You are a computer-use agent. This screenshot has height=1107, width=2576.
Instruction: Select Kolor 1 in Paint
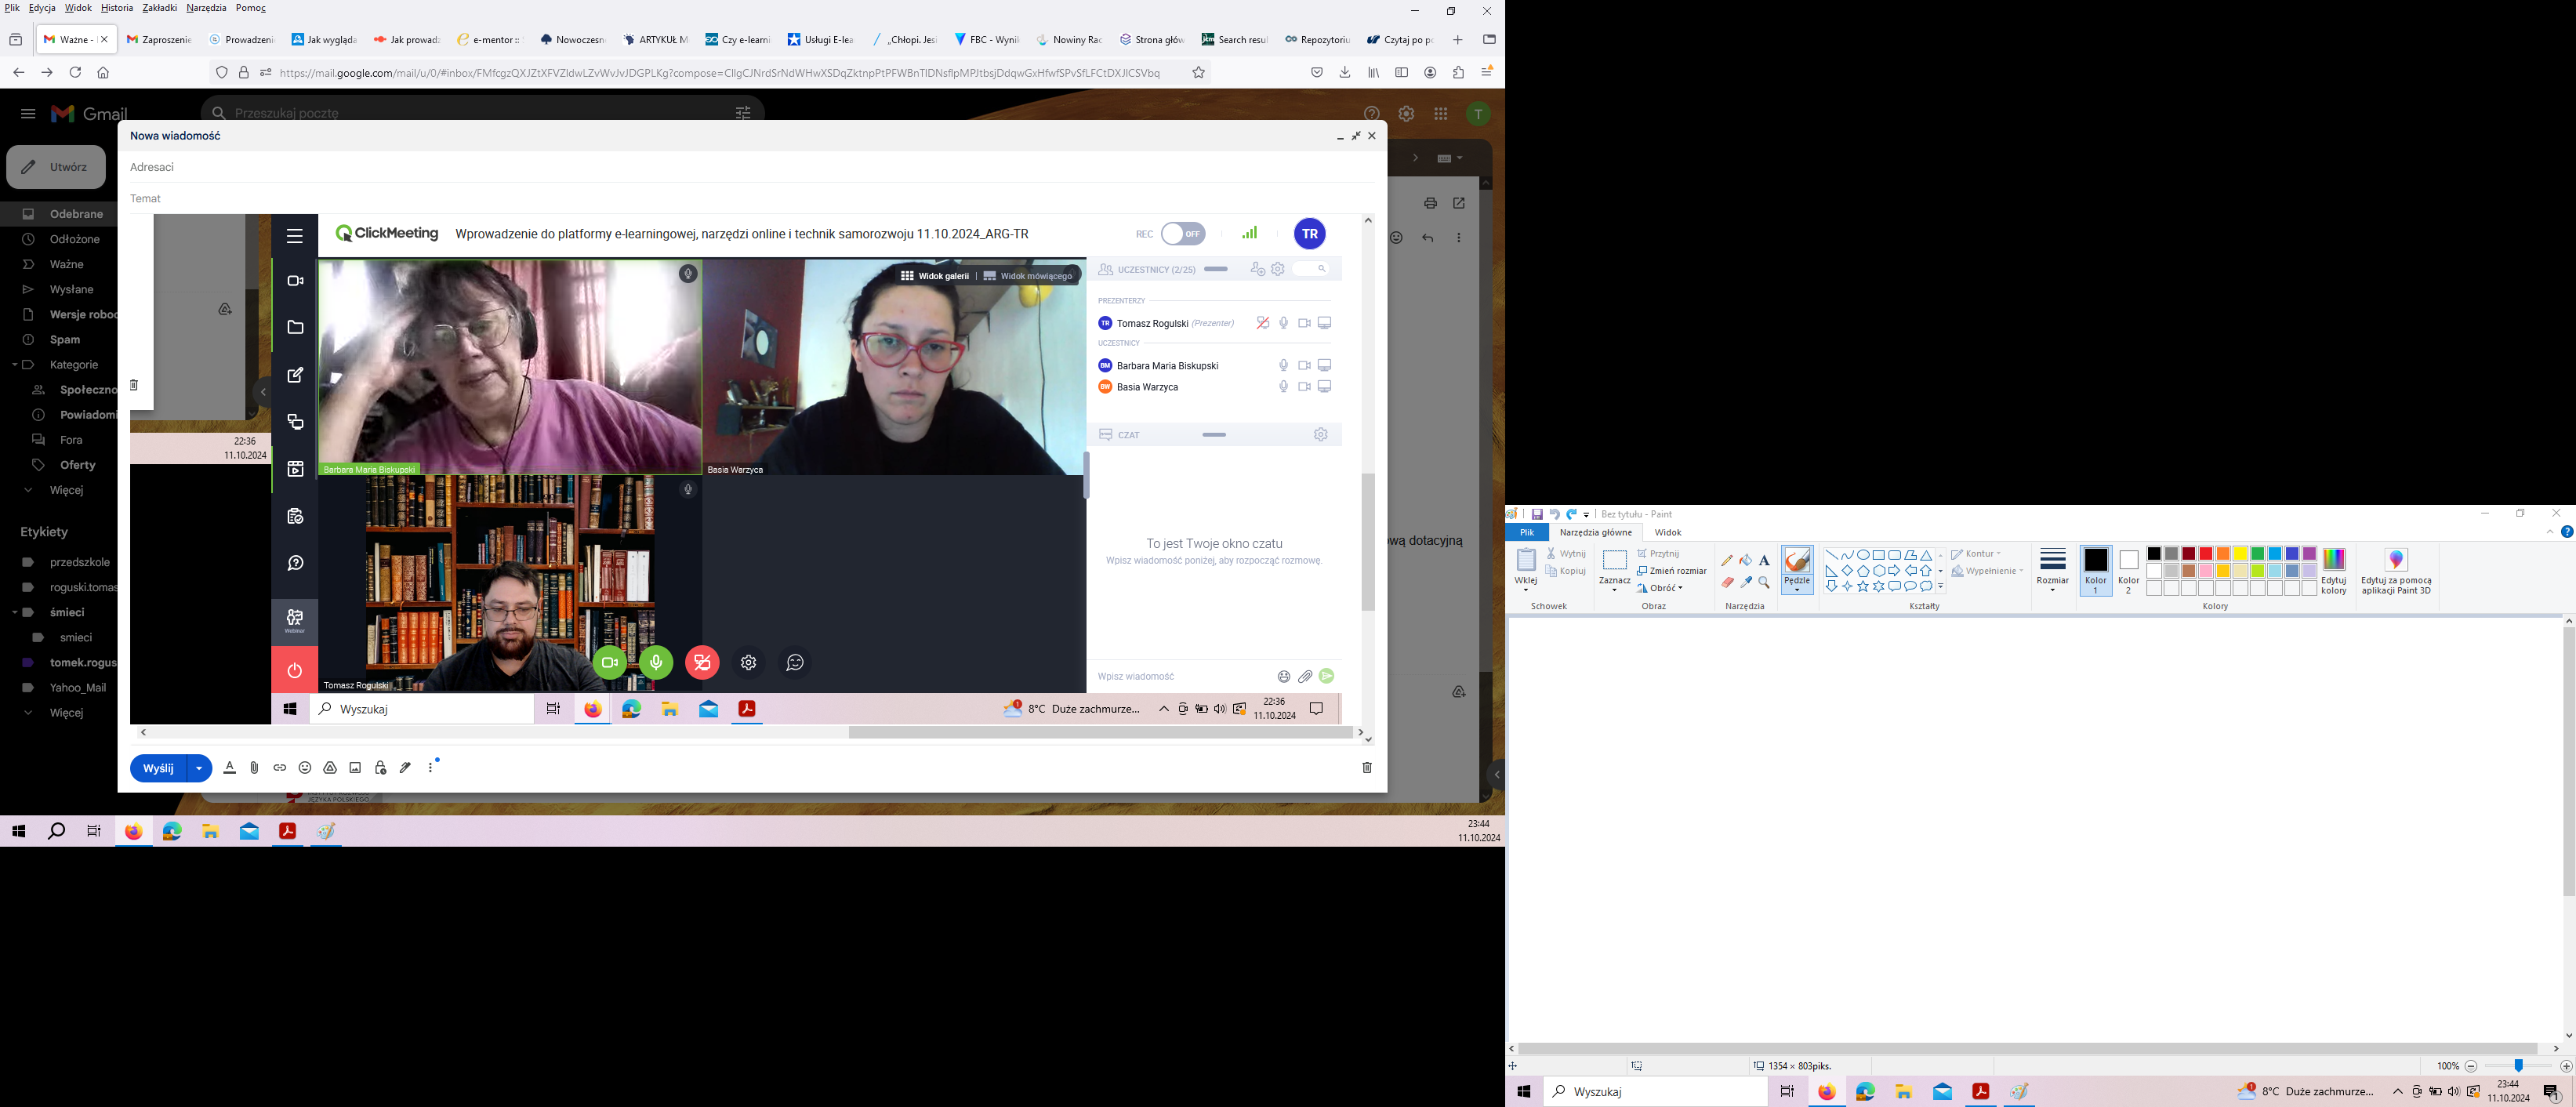[2095, 572]
